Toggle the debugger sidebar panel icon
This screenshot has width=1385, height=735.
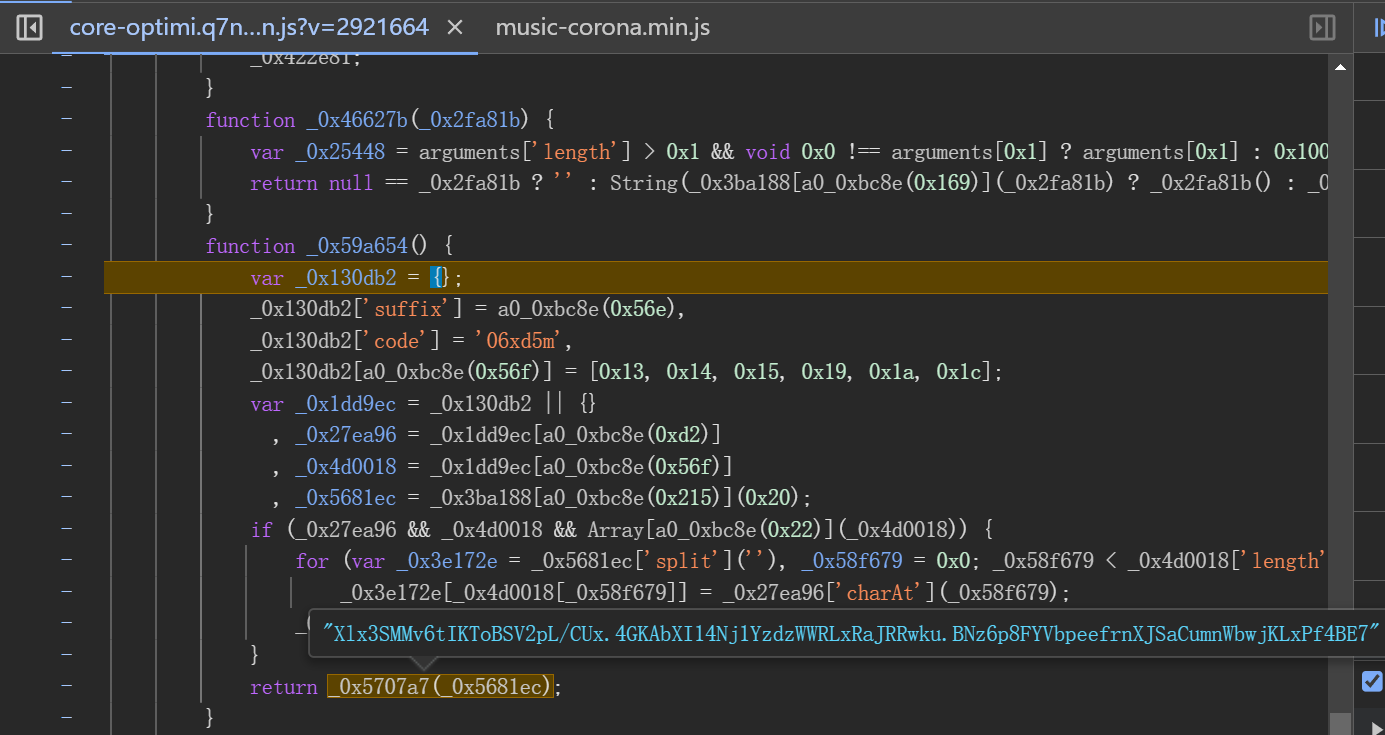pos(1322,27)
